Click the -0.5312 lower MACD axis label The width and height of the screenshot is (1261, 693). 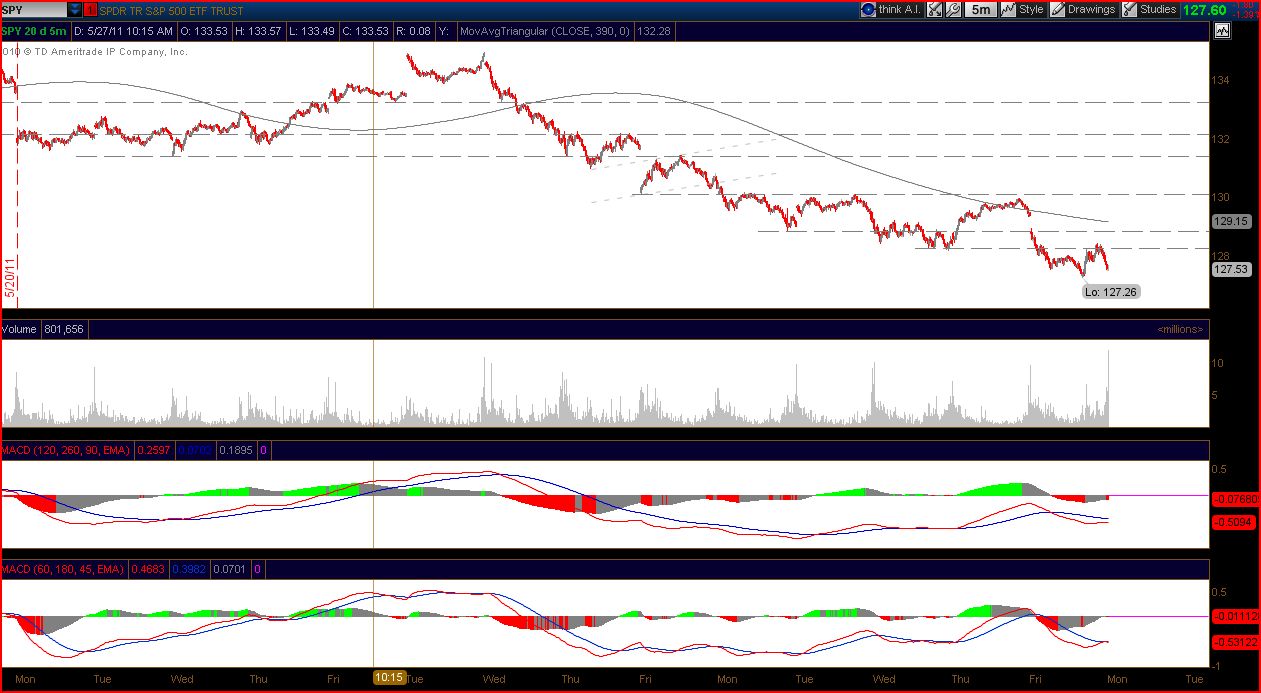1234,641
